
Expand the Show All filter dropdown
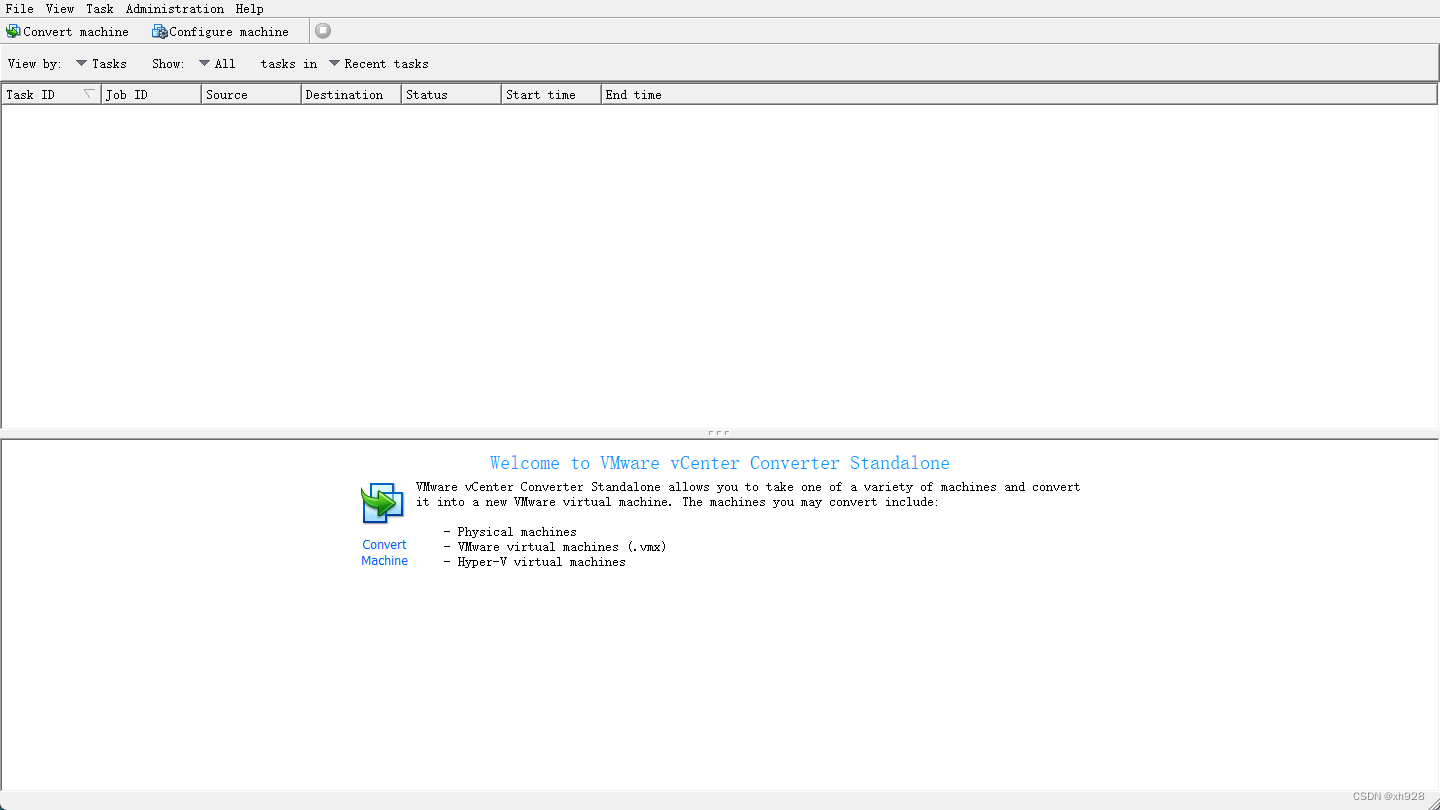218,63
